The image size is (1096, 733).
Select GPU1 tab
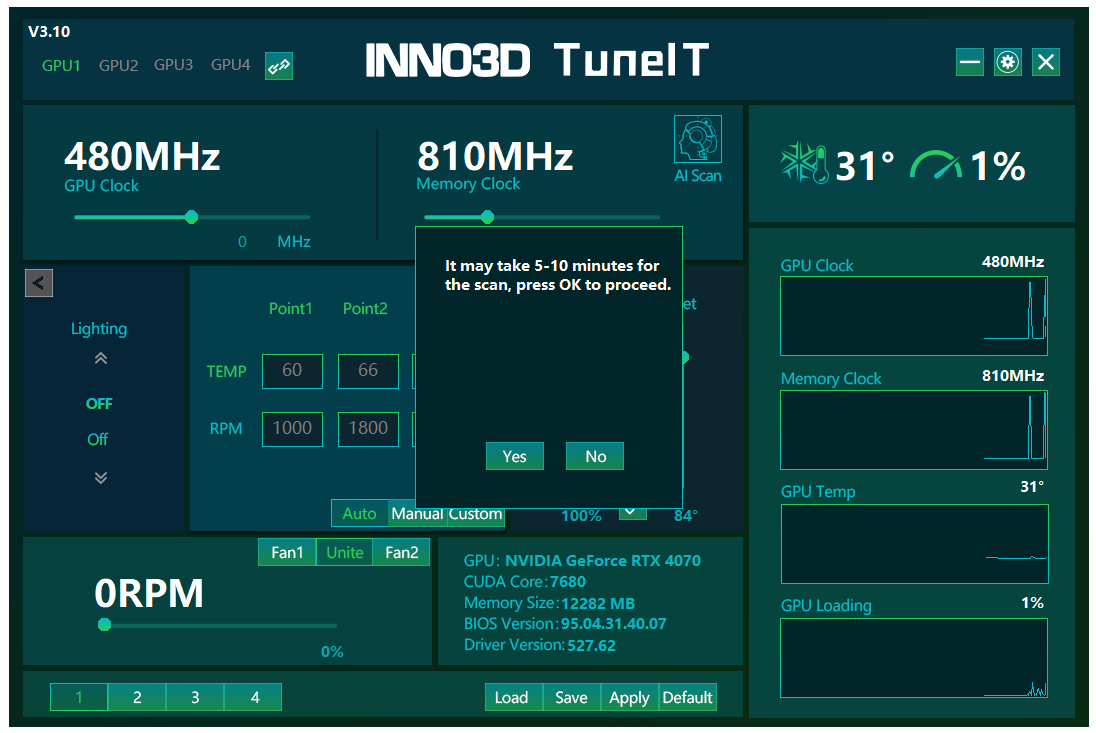tap(62, 66)
